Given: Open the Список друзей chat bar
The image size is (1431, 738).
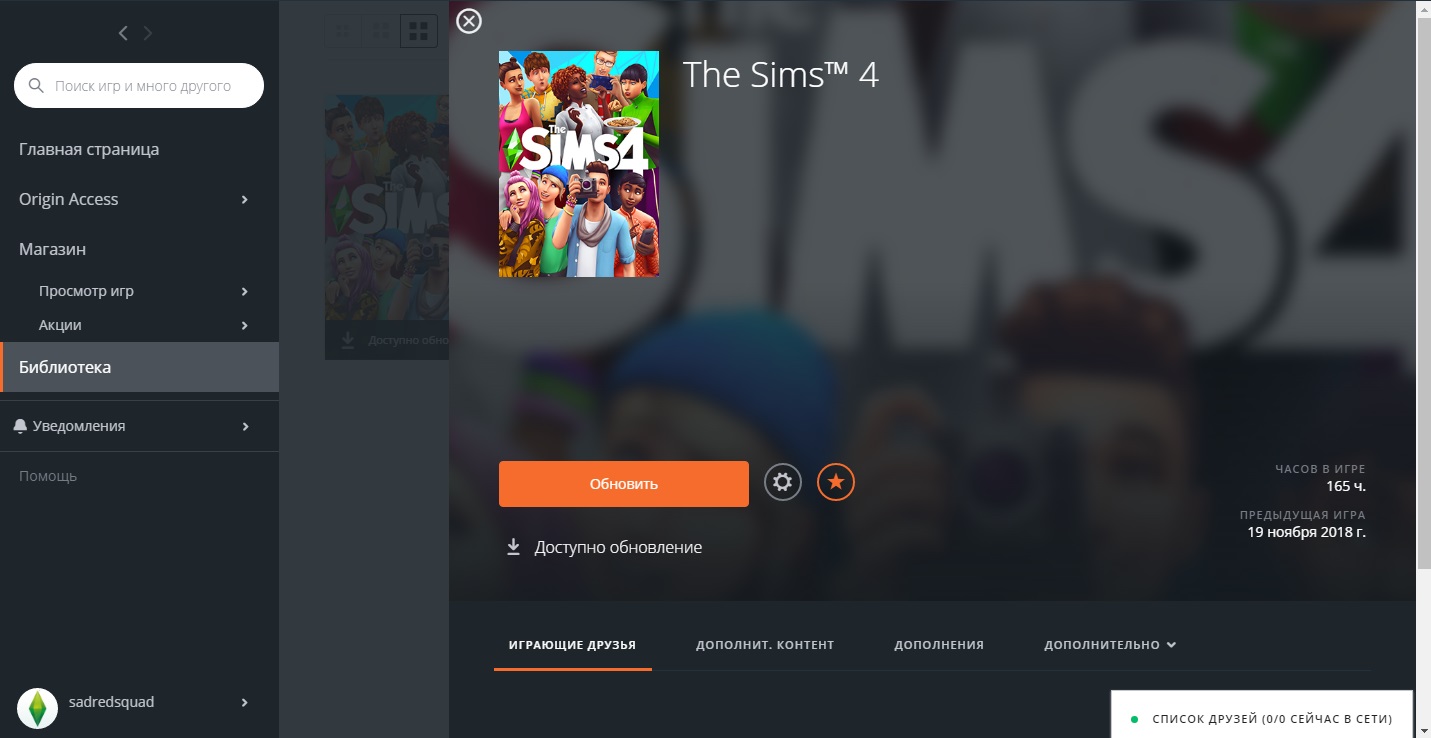Looking at the screenshot, I should tap(1262, 719).
